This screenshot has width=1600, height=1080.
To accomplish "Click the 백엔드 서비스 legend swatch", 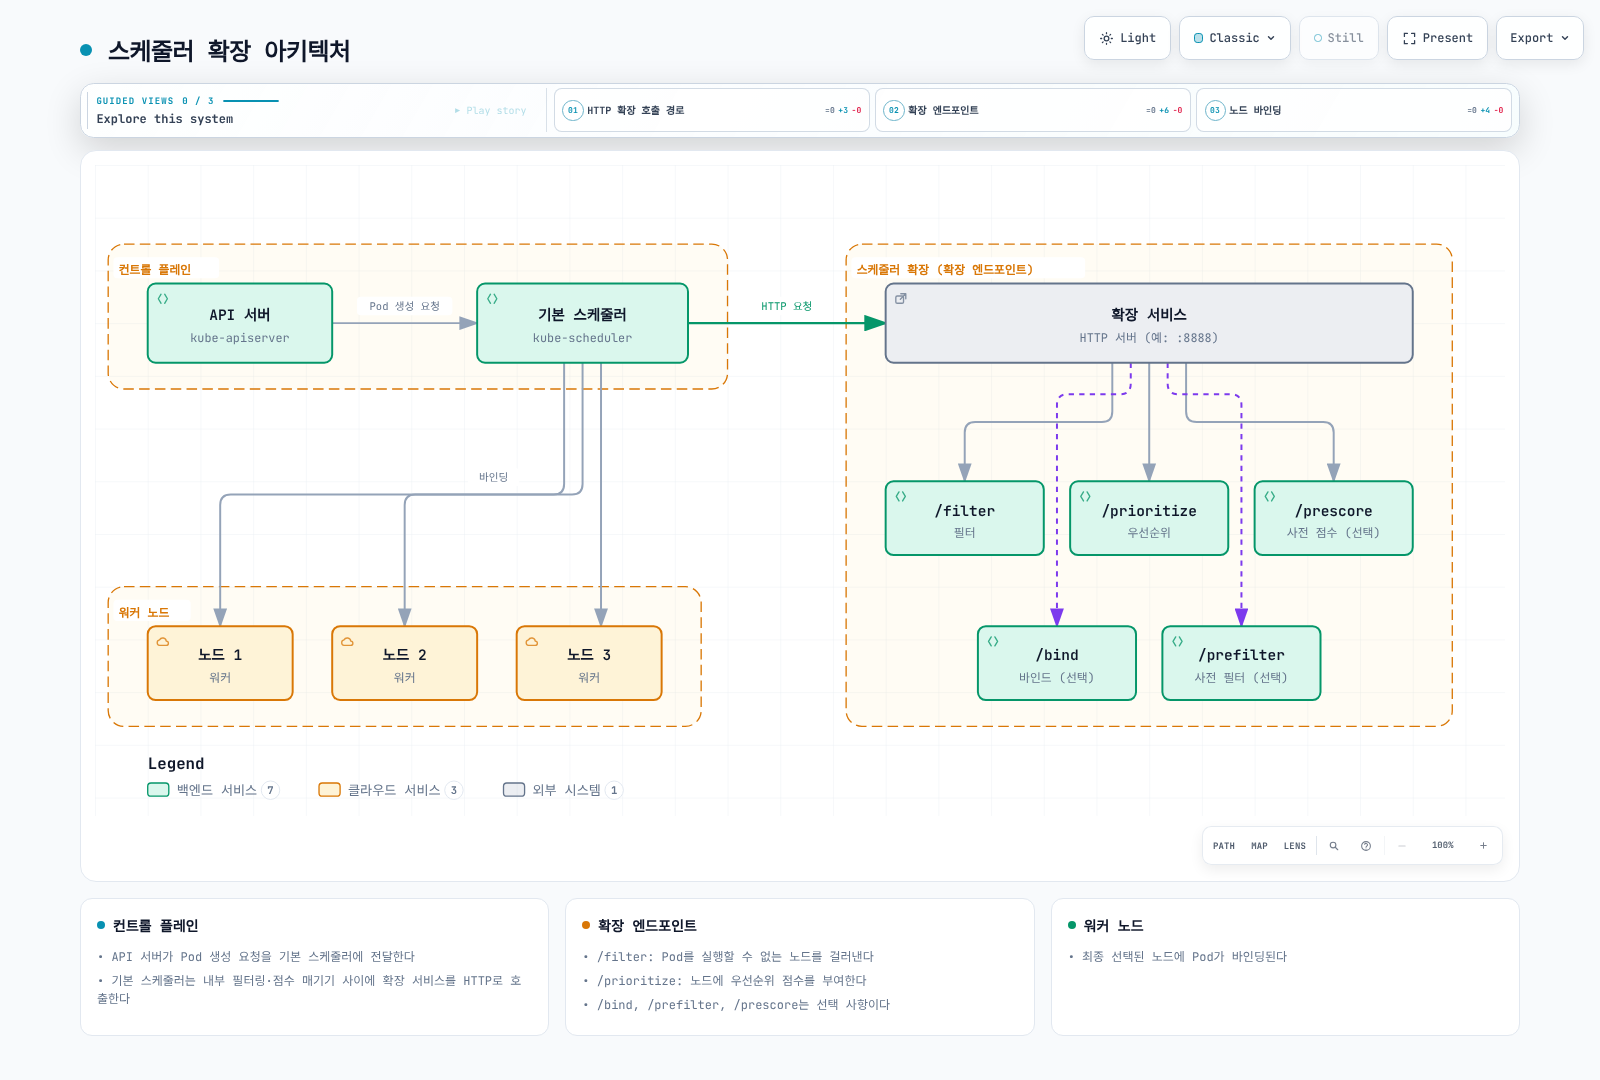I will coord(158,790).
